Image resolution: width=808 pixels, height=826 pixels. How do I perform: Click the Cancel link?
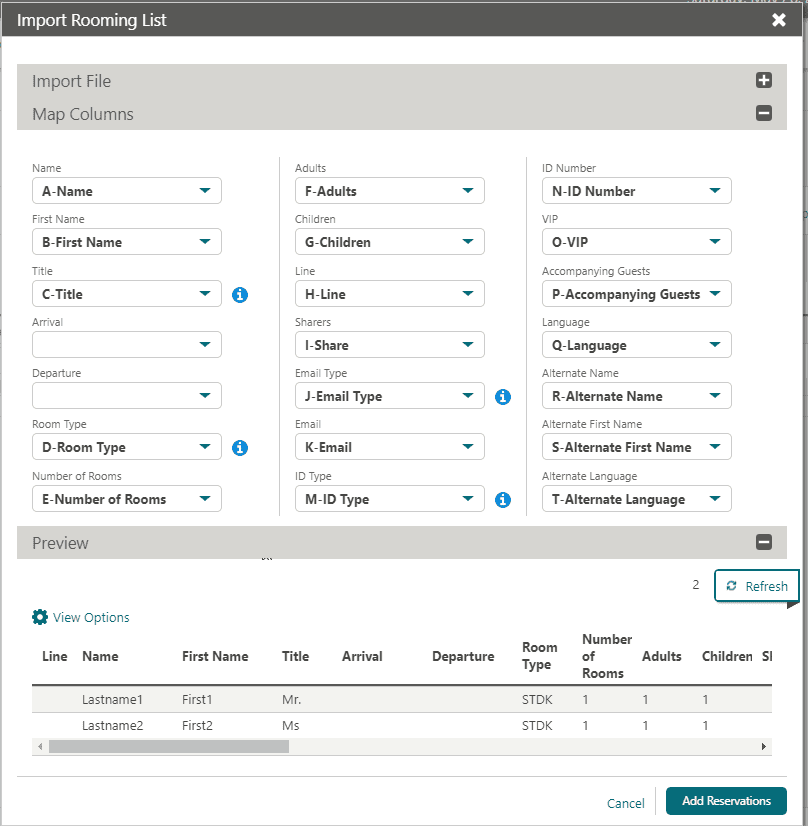(625, 803)
